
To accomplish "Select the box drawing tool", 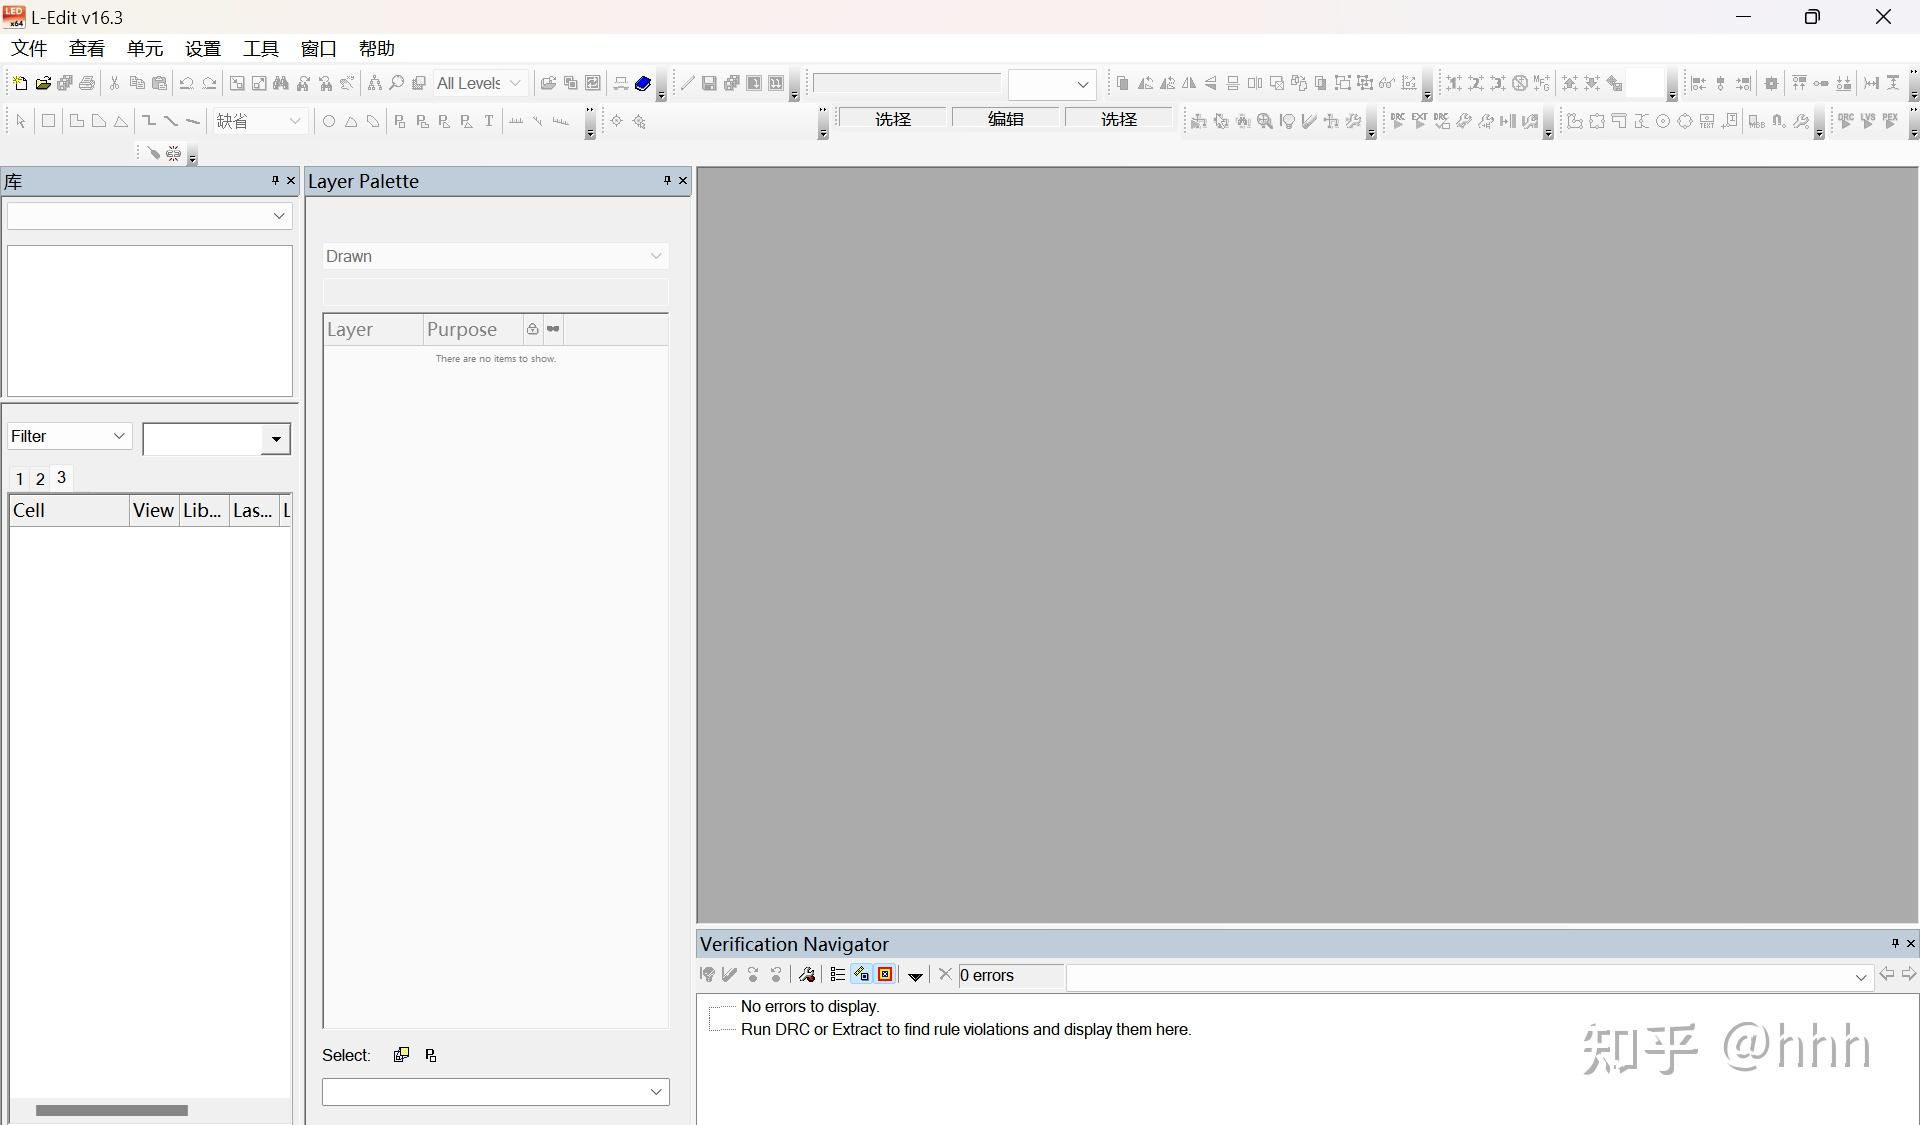I will [x=48, y=121].
